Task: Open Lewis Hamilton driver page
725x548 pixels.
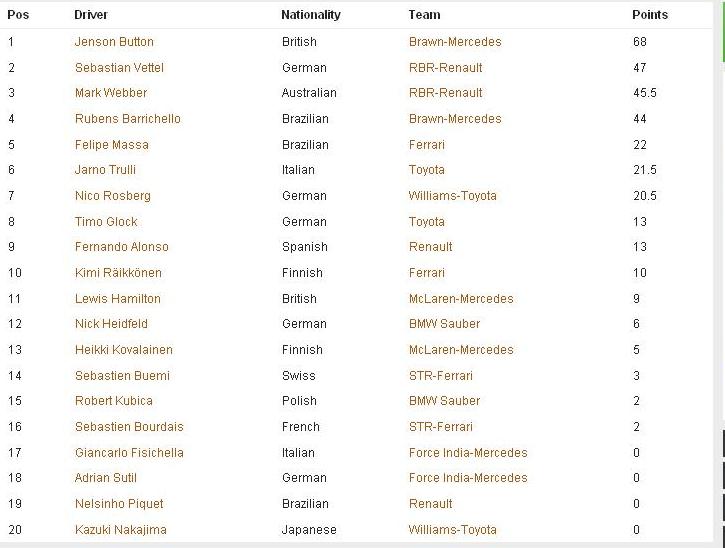Action: 118,299
